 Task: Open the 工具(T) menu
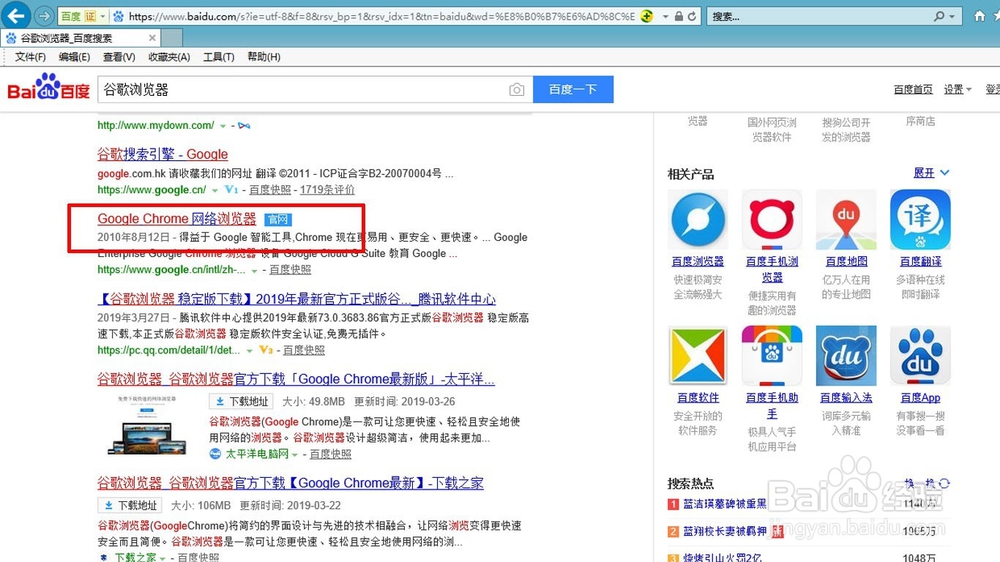[x=218, y=57]
